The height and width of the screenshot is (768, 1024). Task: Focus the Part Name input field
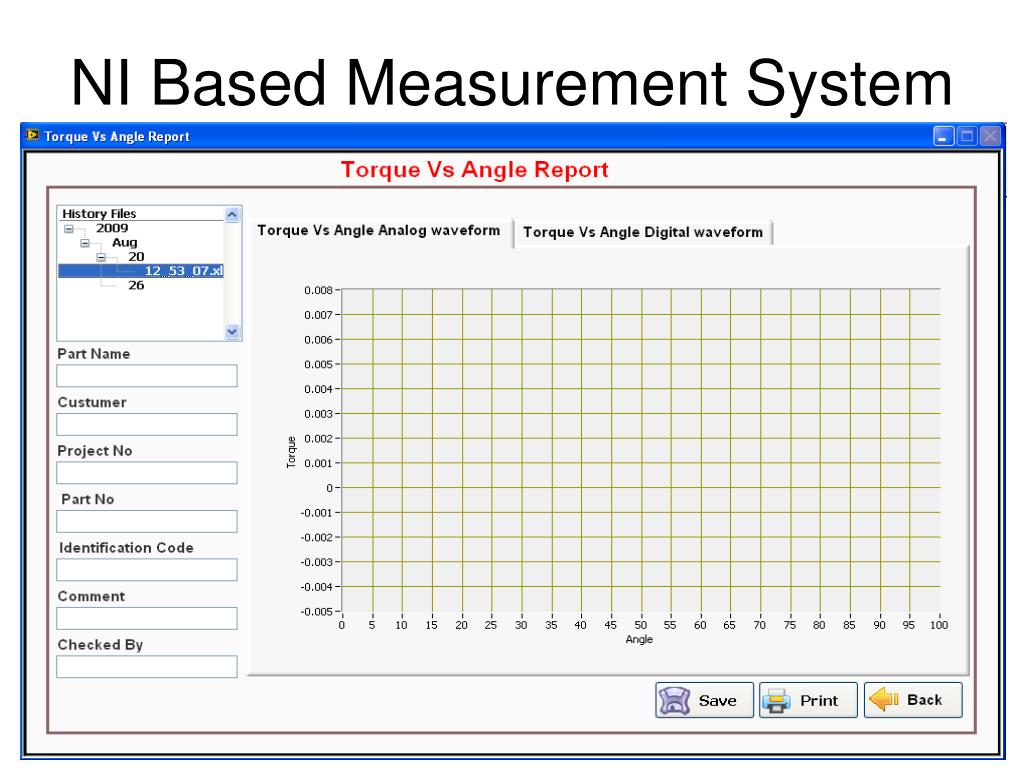147,376
